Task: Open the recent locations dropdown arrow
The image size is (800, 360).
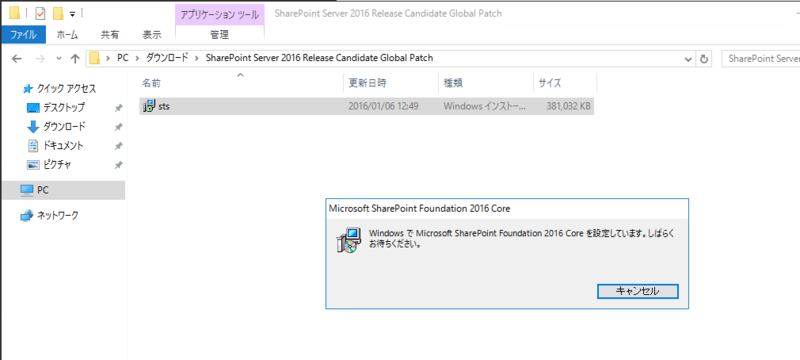Action: pyautogui.click(x=59, y=59)
